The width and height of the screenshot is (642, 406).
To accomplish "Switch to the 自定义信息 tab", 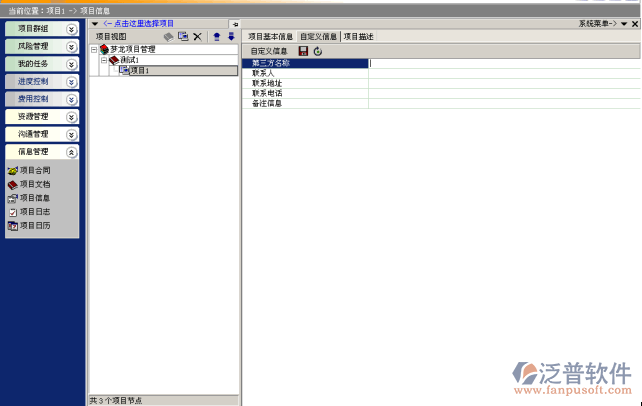I will click(x=318, y=36).
